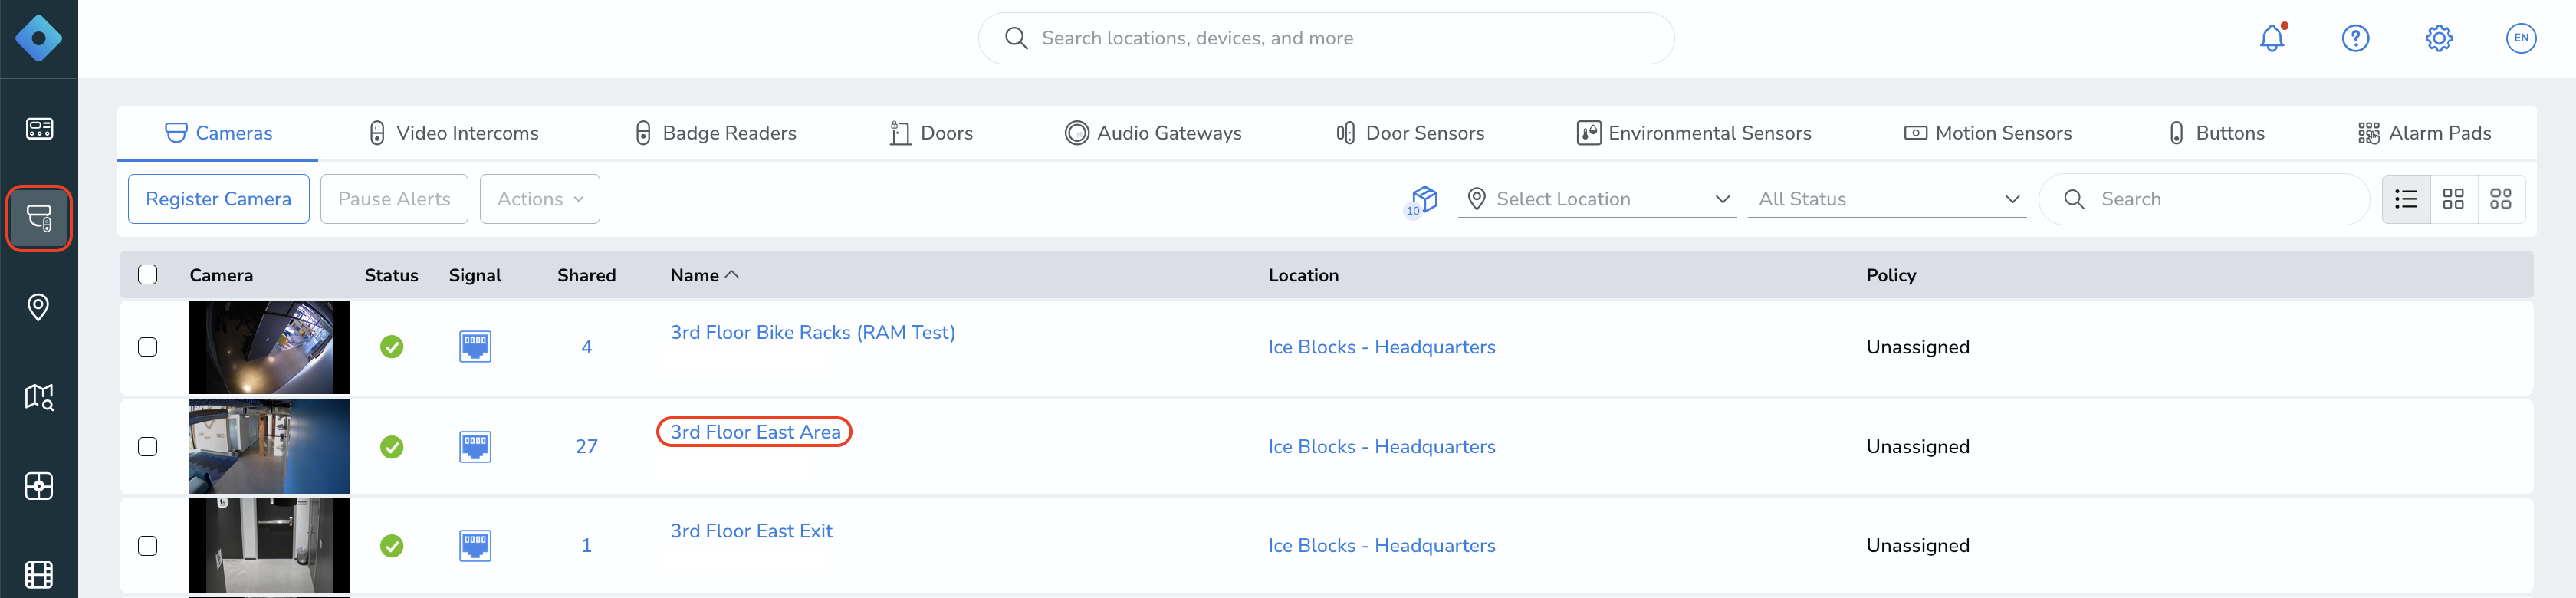The width and height of the screenshot is (2576, 598).
Task: Open the devices icon in the sidebar
Action: click(x=39, y=218)
